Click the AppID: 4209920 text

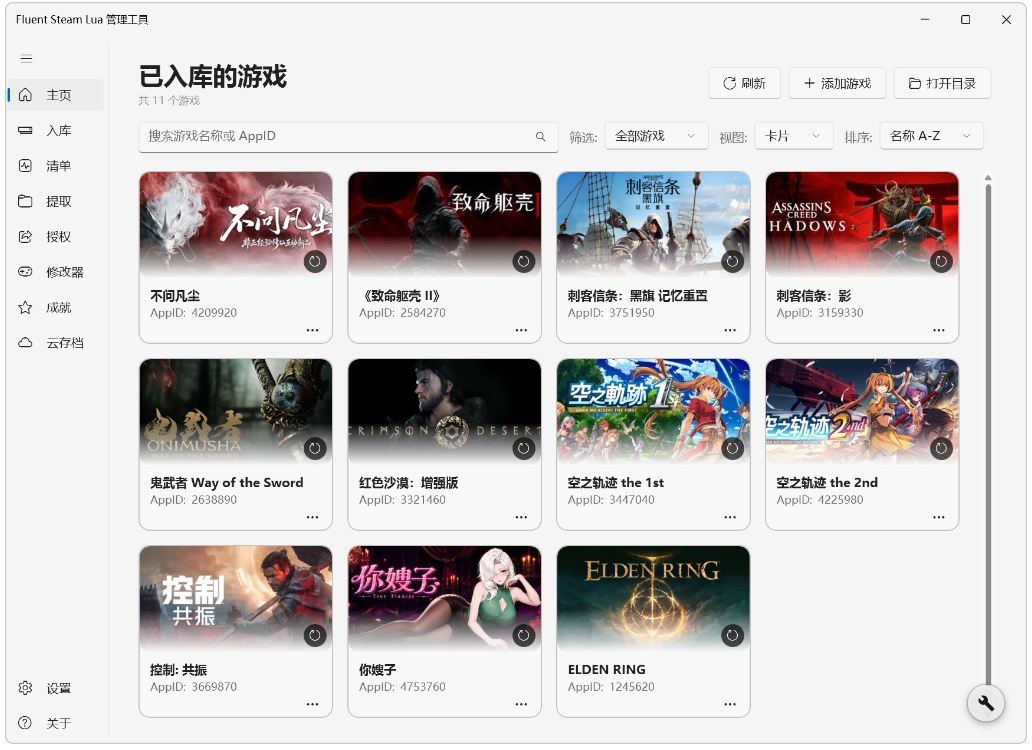coord(194,313)
